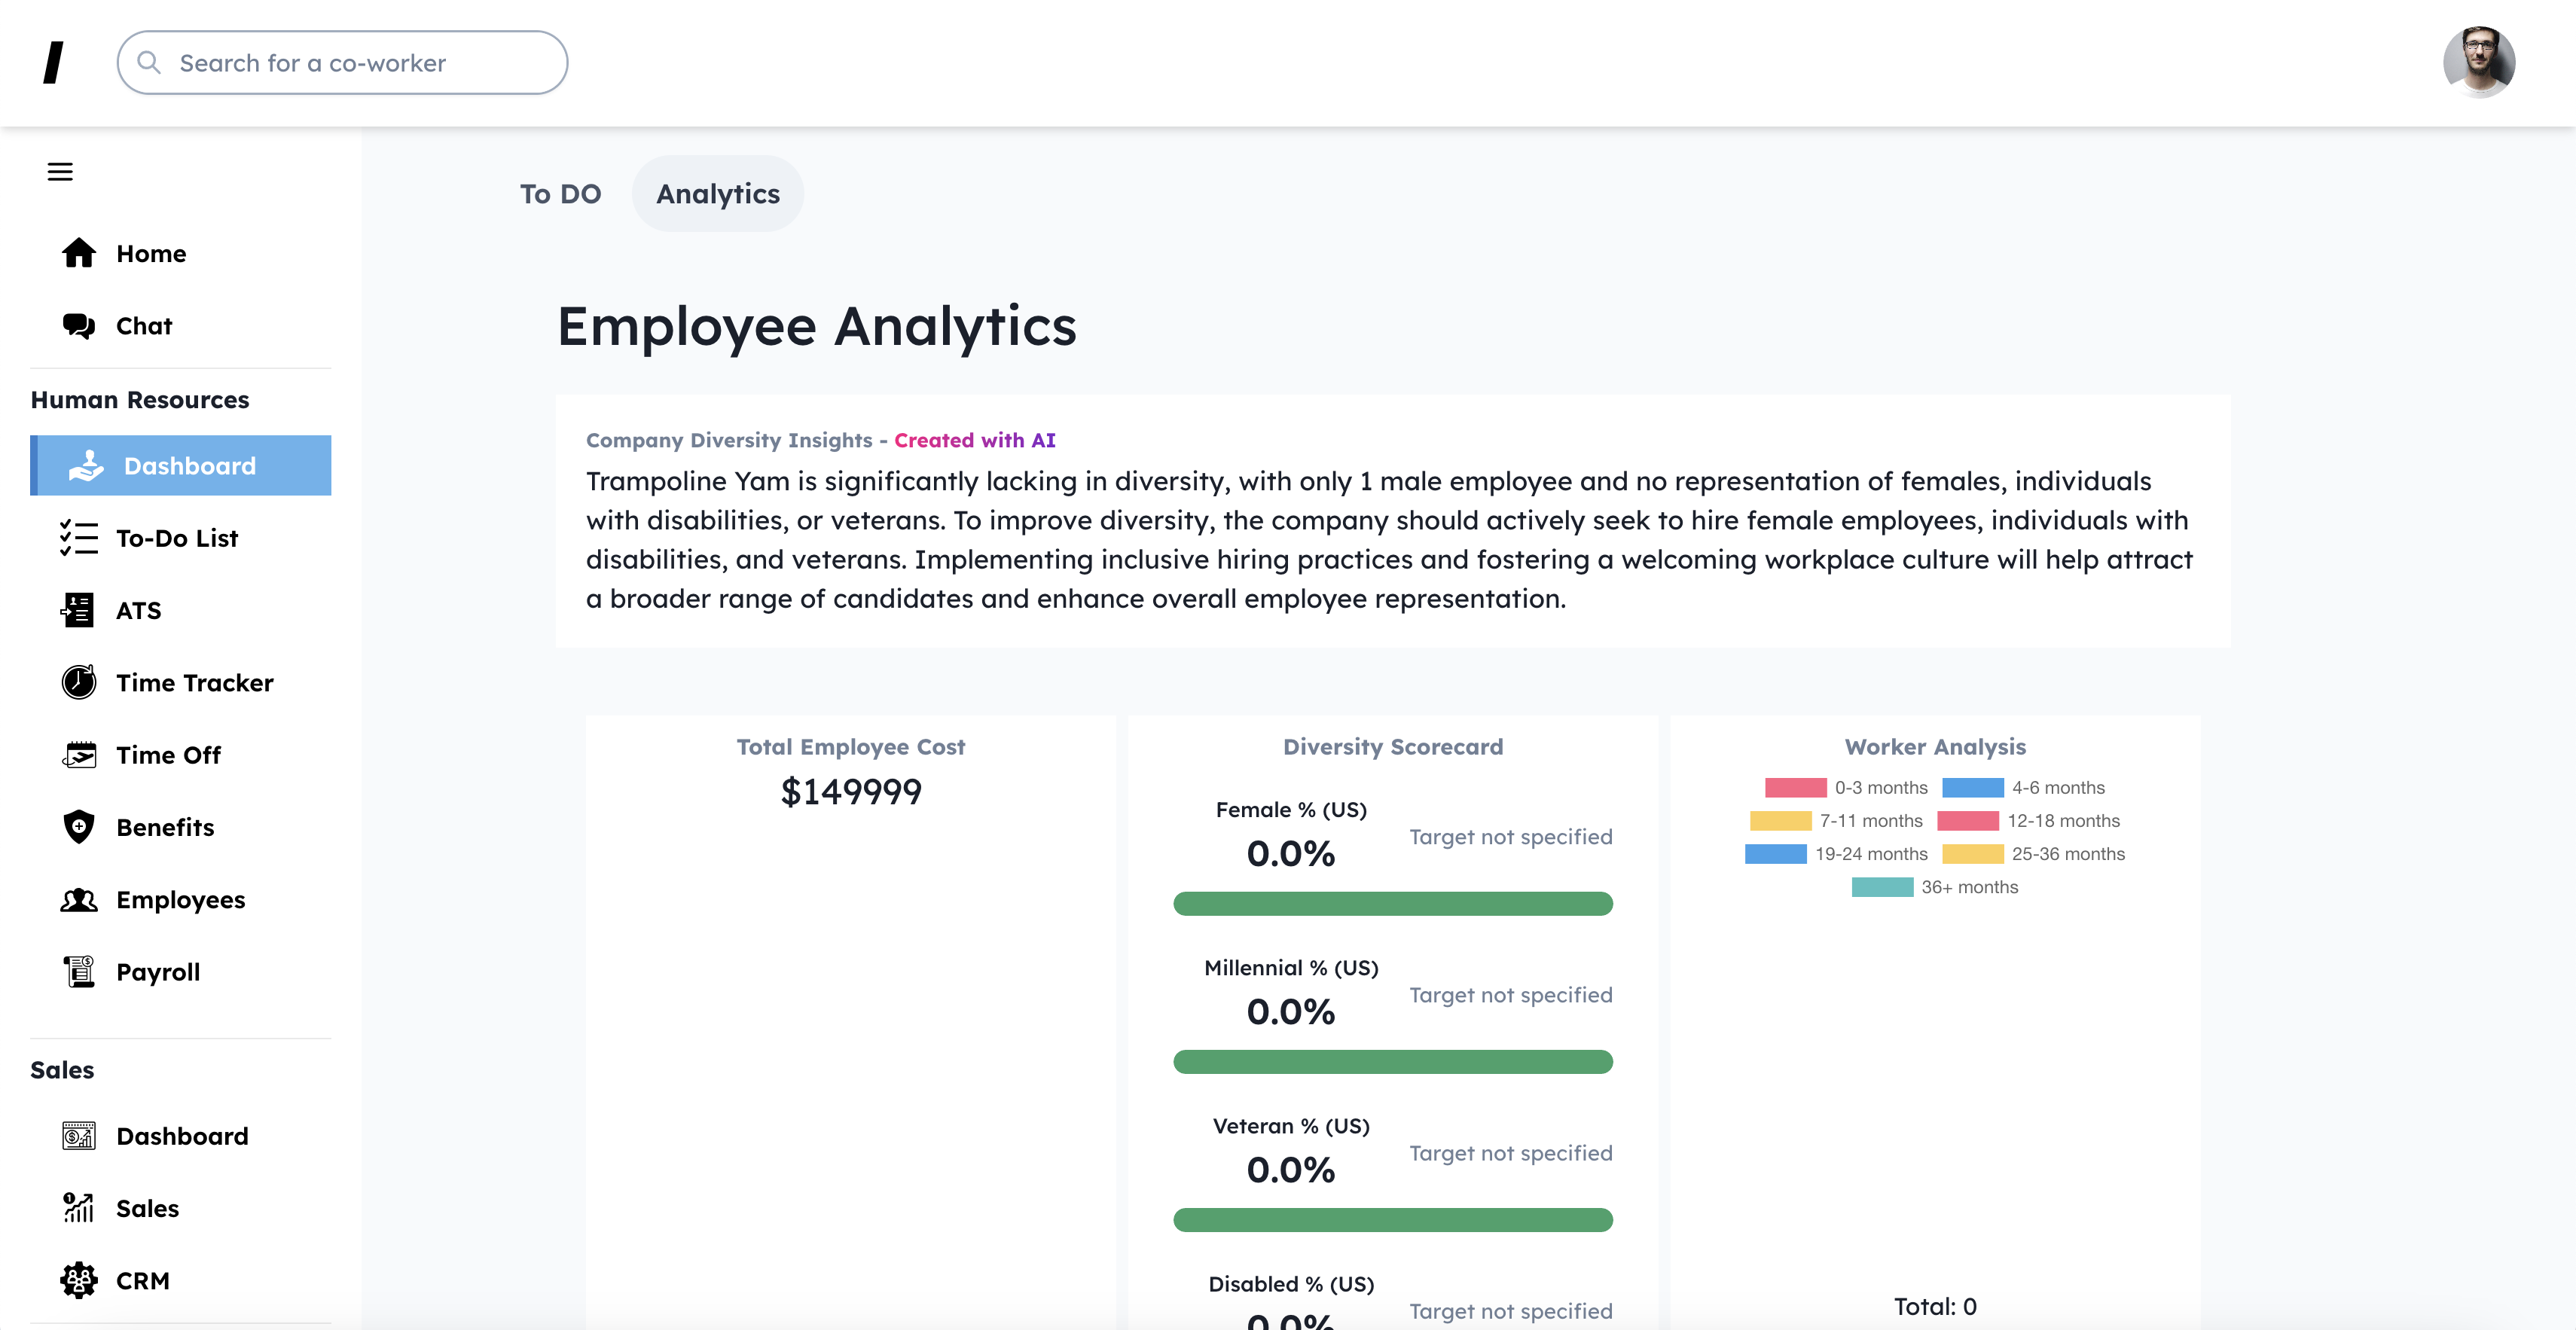This screenshot has width=2576, height=1330.
Task: Click the CRM gear icon
Action: click(79, 1280)
